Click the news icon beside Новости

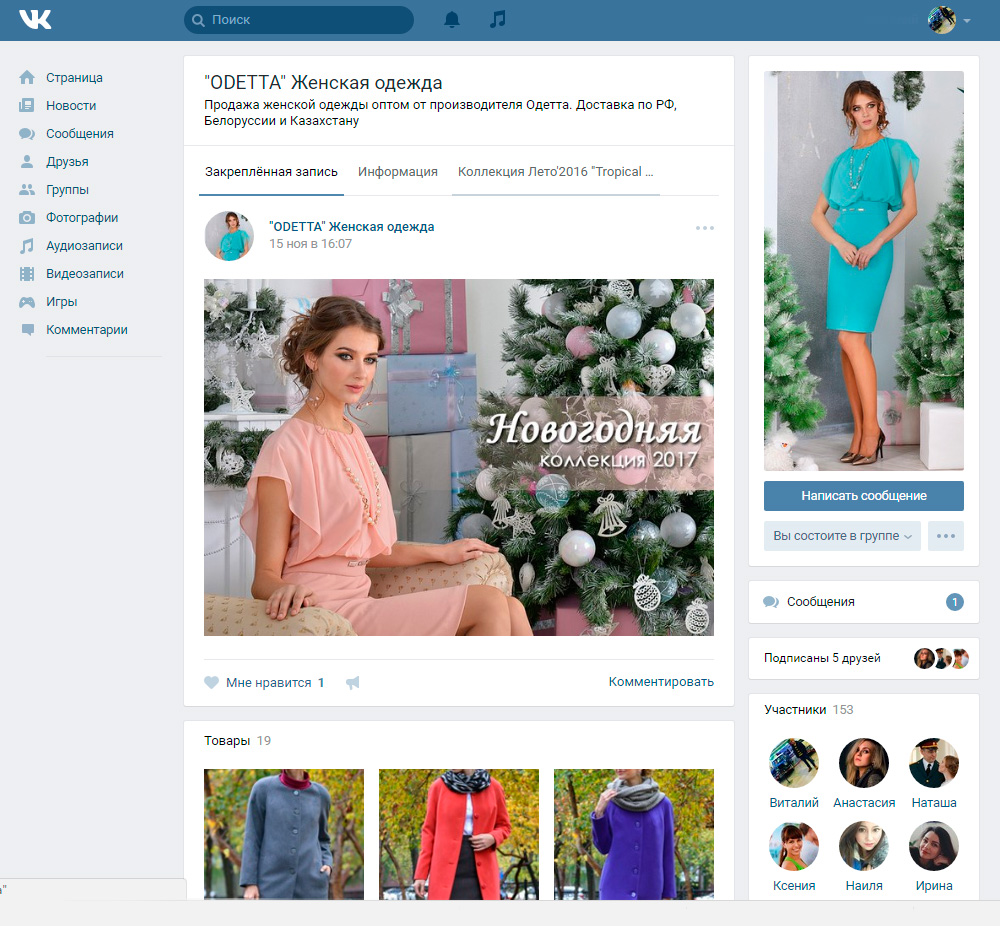point(27,106)
